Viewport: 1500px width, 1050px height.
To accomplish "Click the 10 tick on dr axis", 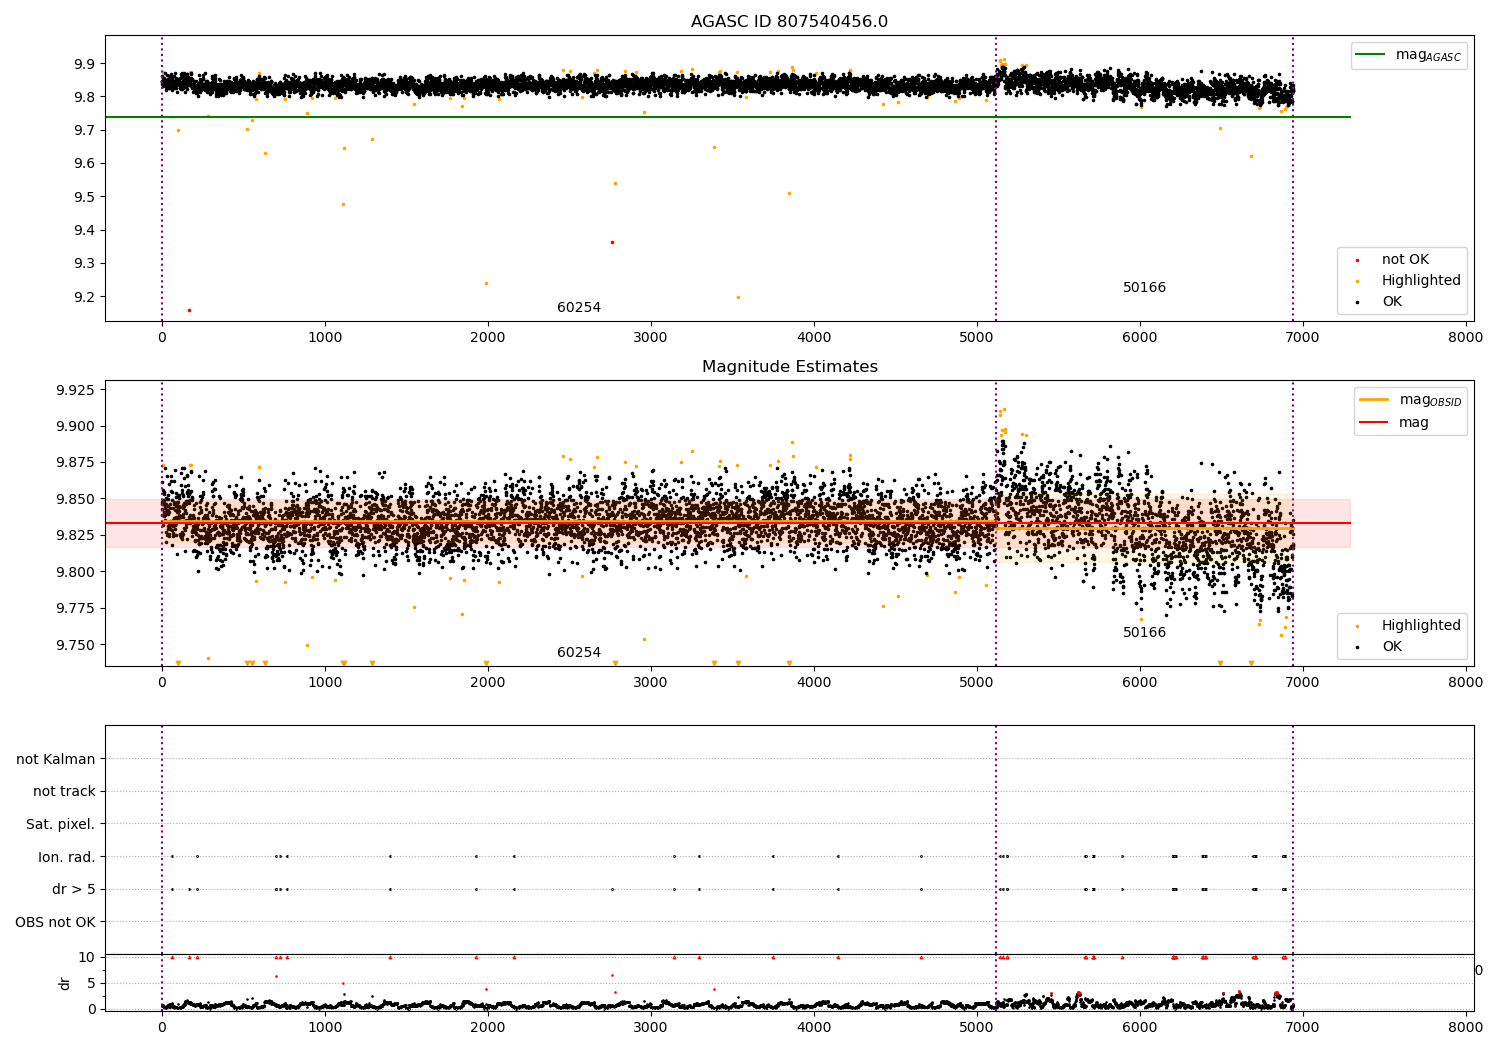I will click(87, 957).
